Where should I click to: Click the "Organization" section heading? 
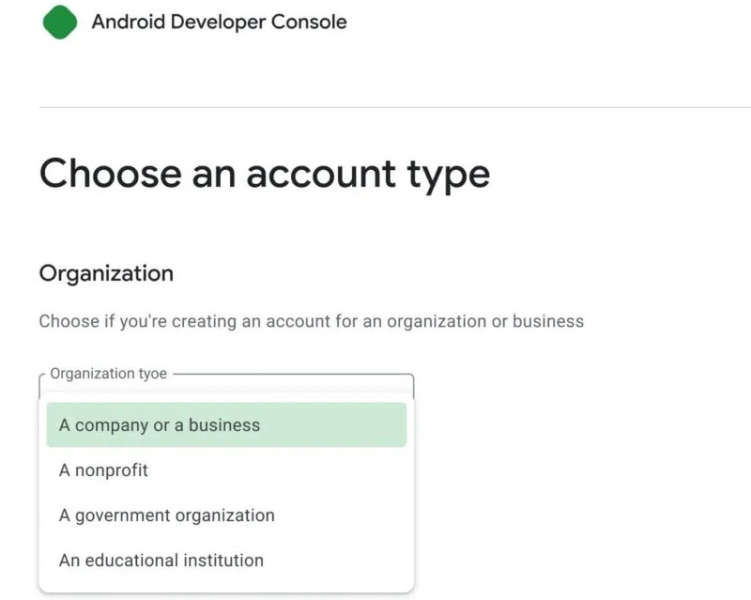[105, 273]
